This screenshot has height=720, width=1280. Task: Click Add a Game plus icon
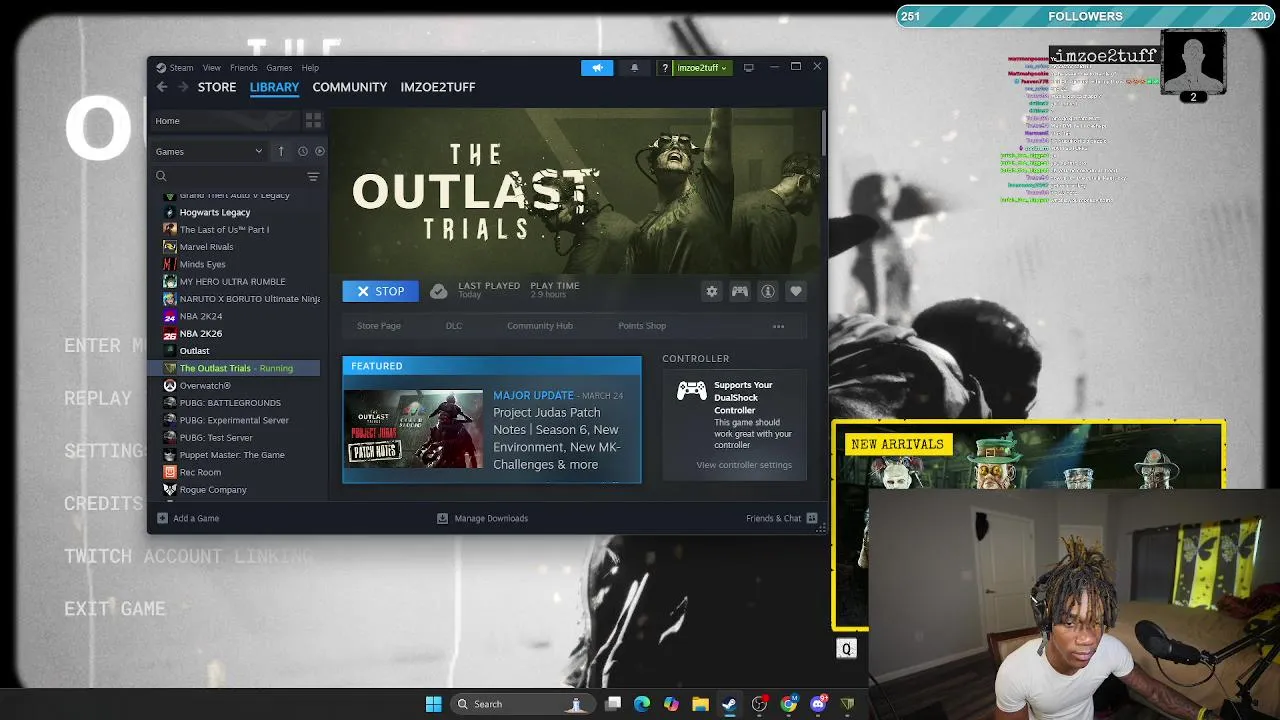coord(162,518)
